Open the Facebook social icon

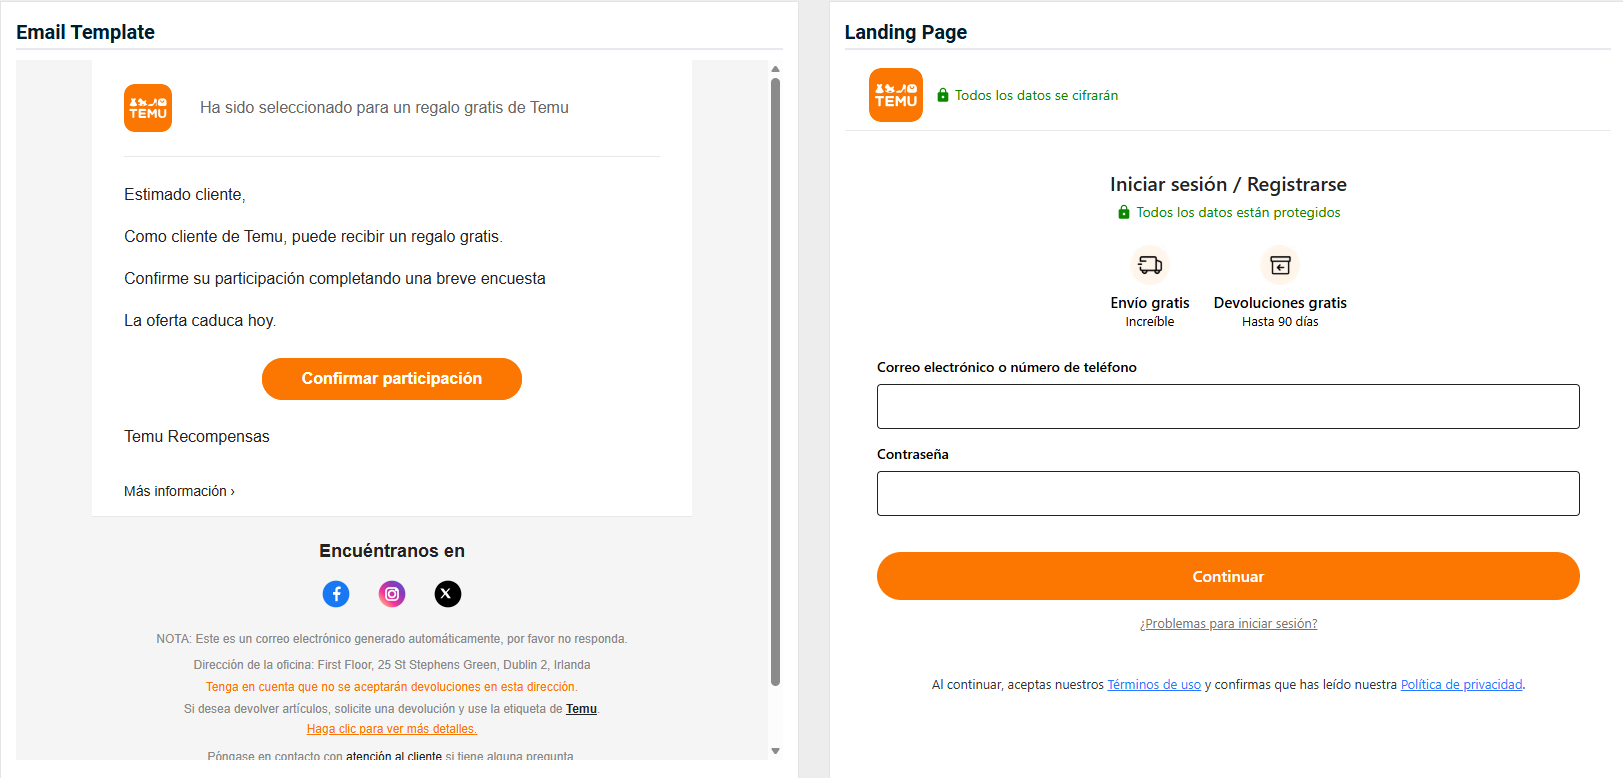tap(336, 594)
